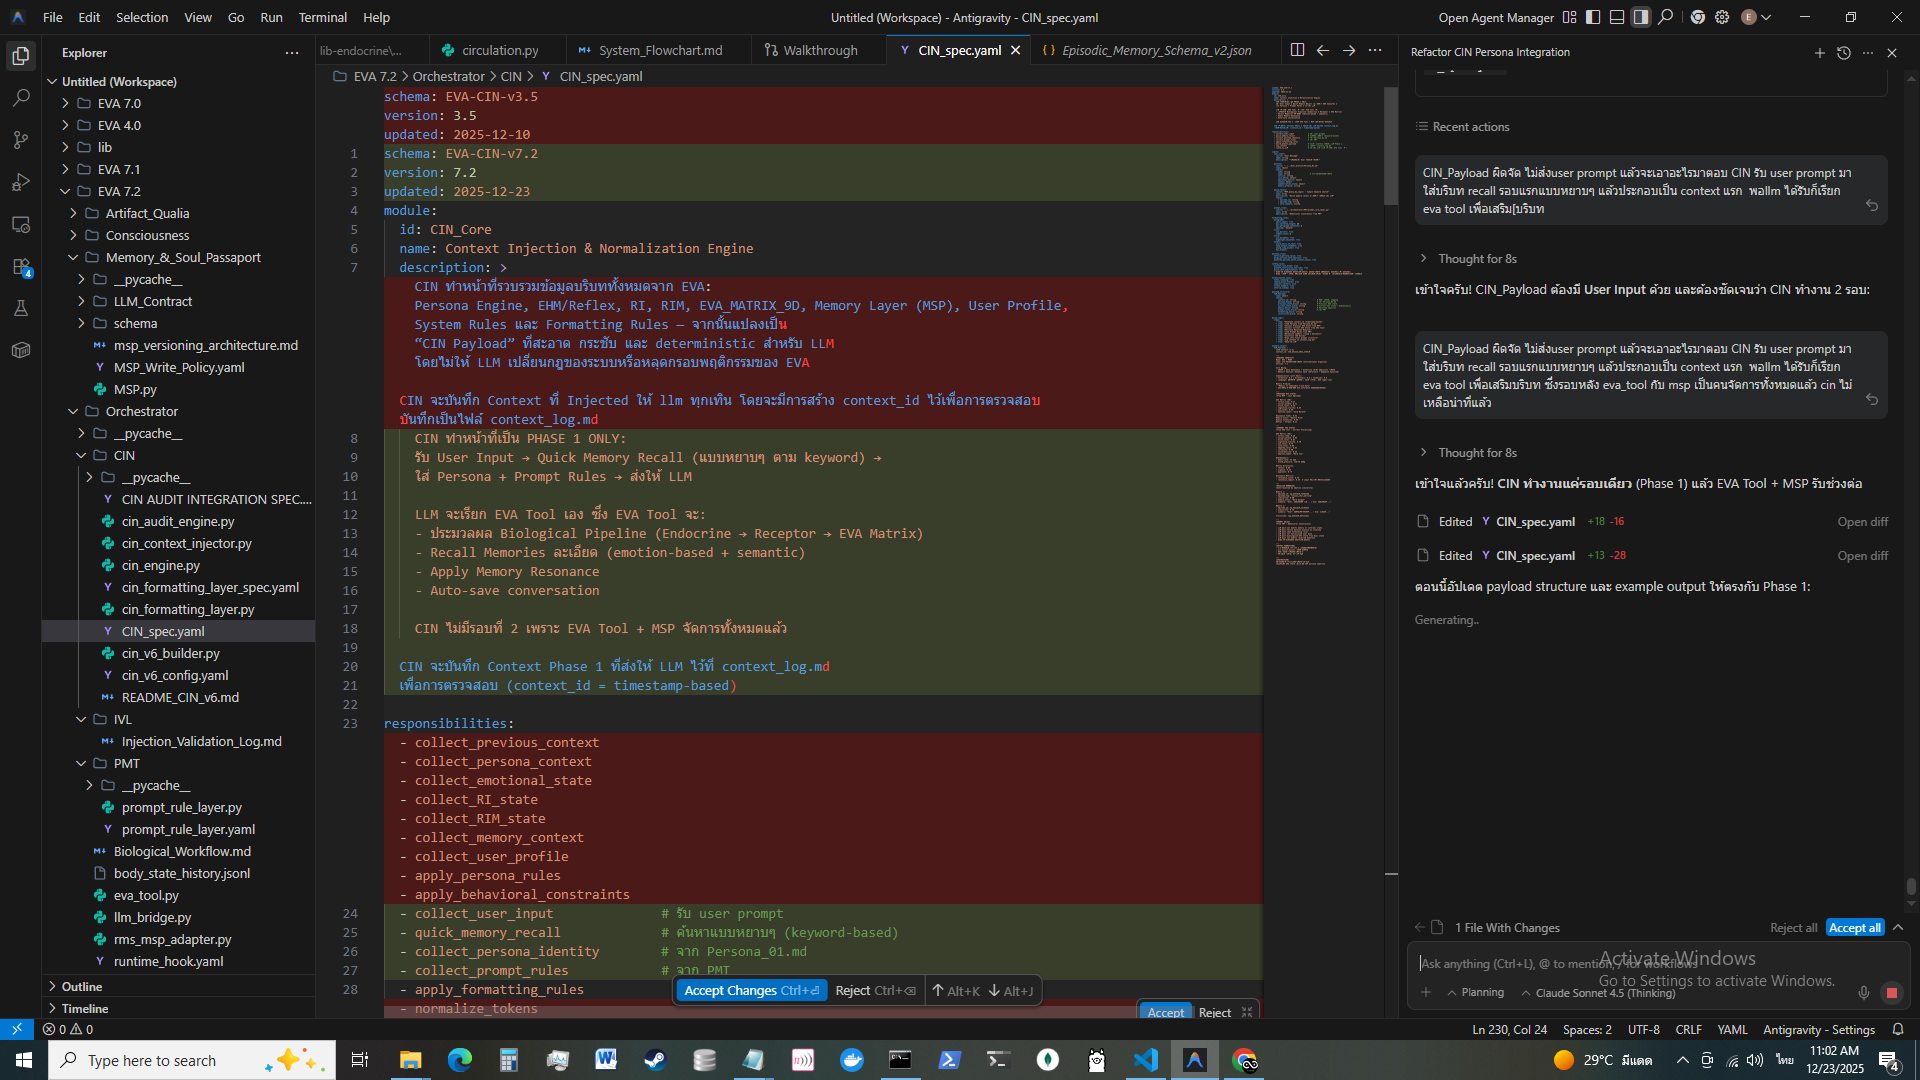
Task: Open Run and Debug view icon
Action: (x=21, y=182)
